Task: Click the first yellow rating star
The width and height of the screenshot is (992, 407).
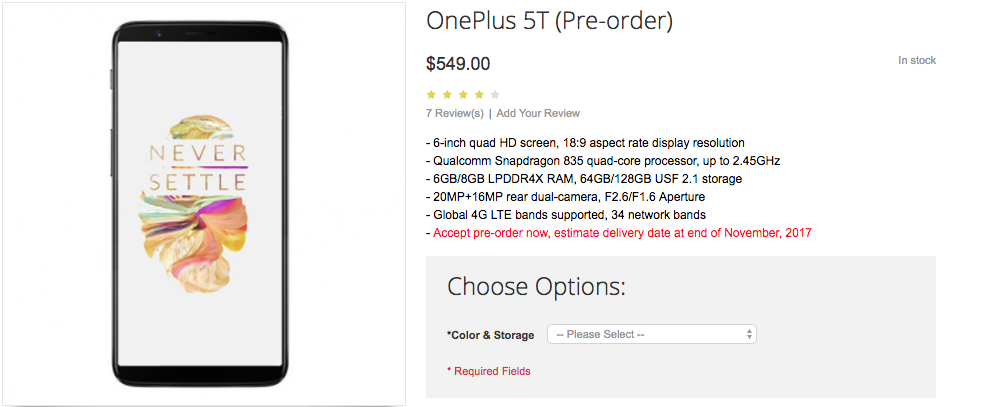Action: pos(431,94)
